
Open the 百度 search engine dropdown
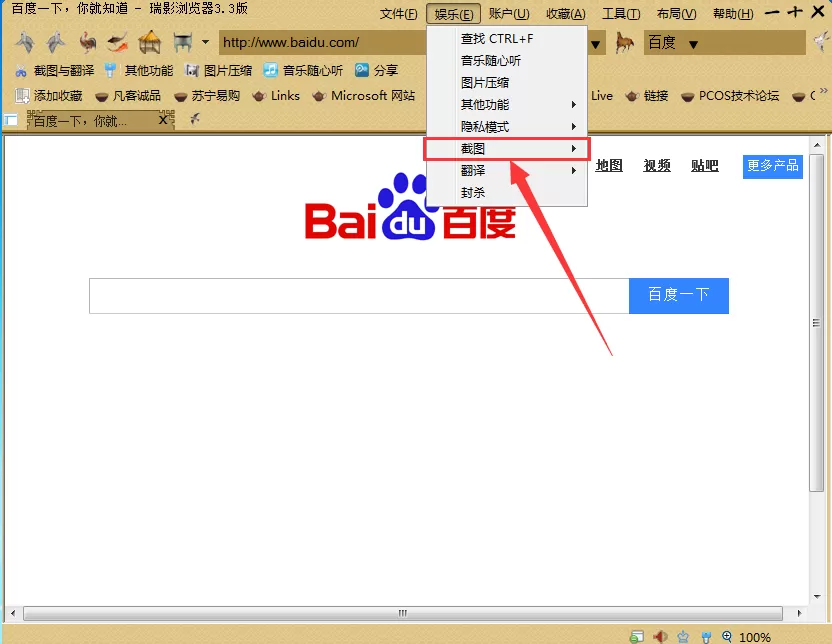(x=693, y=45)
